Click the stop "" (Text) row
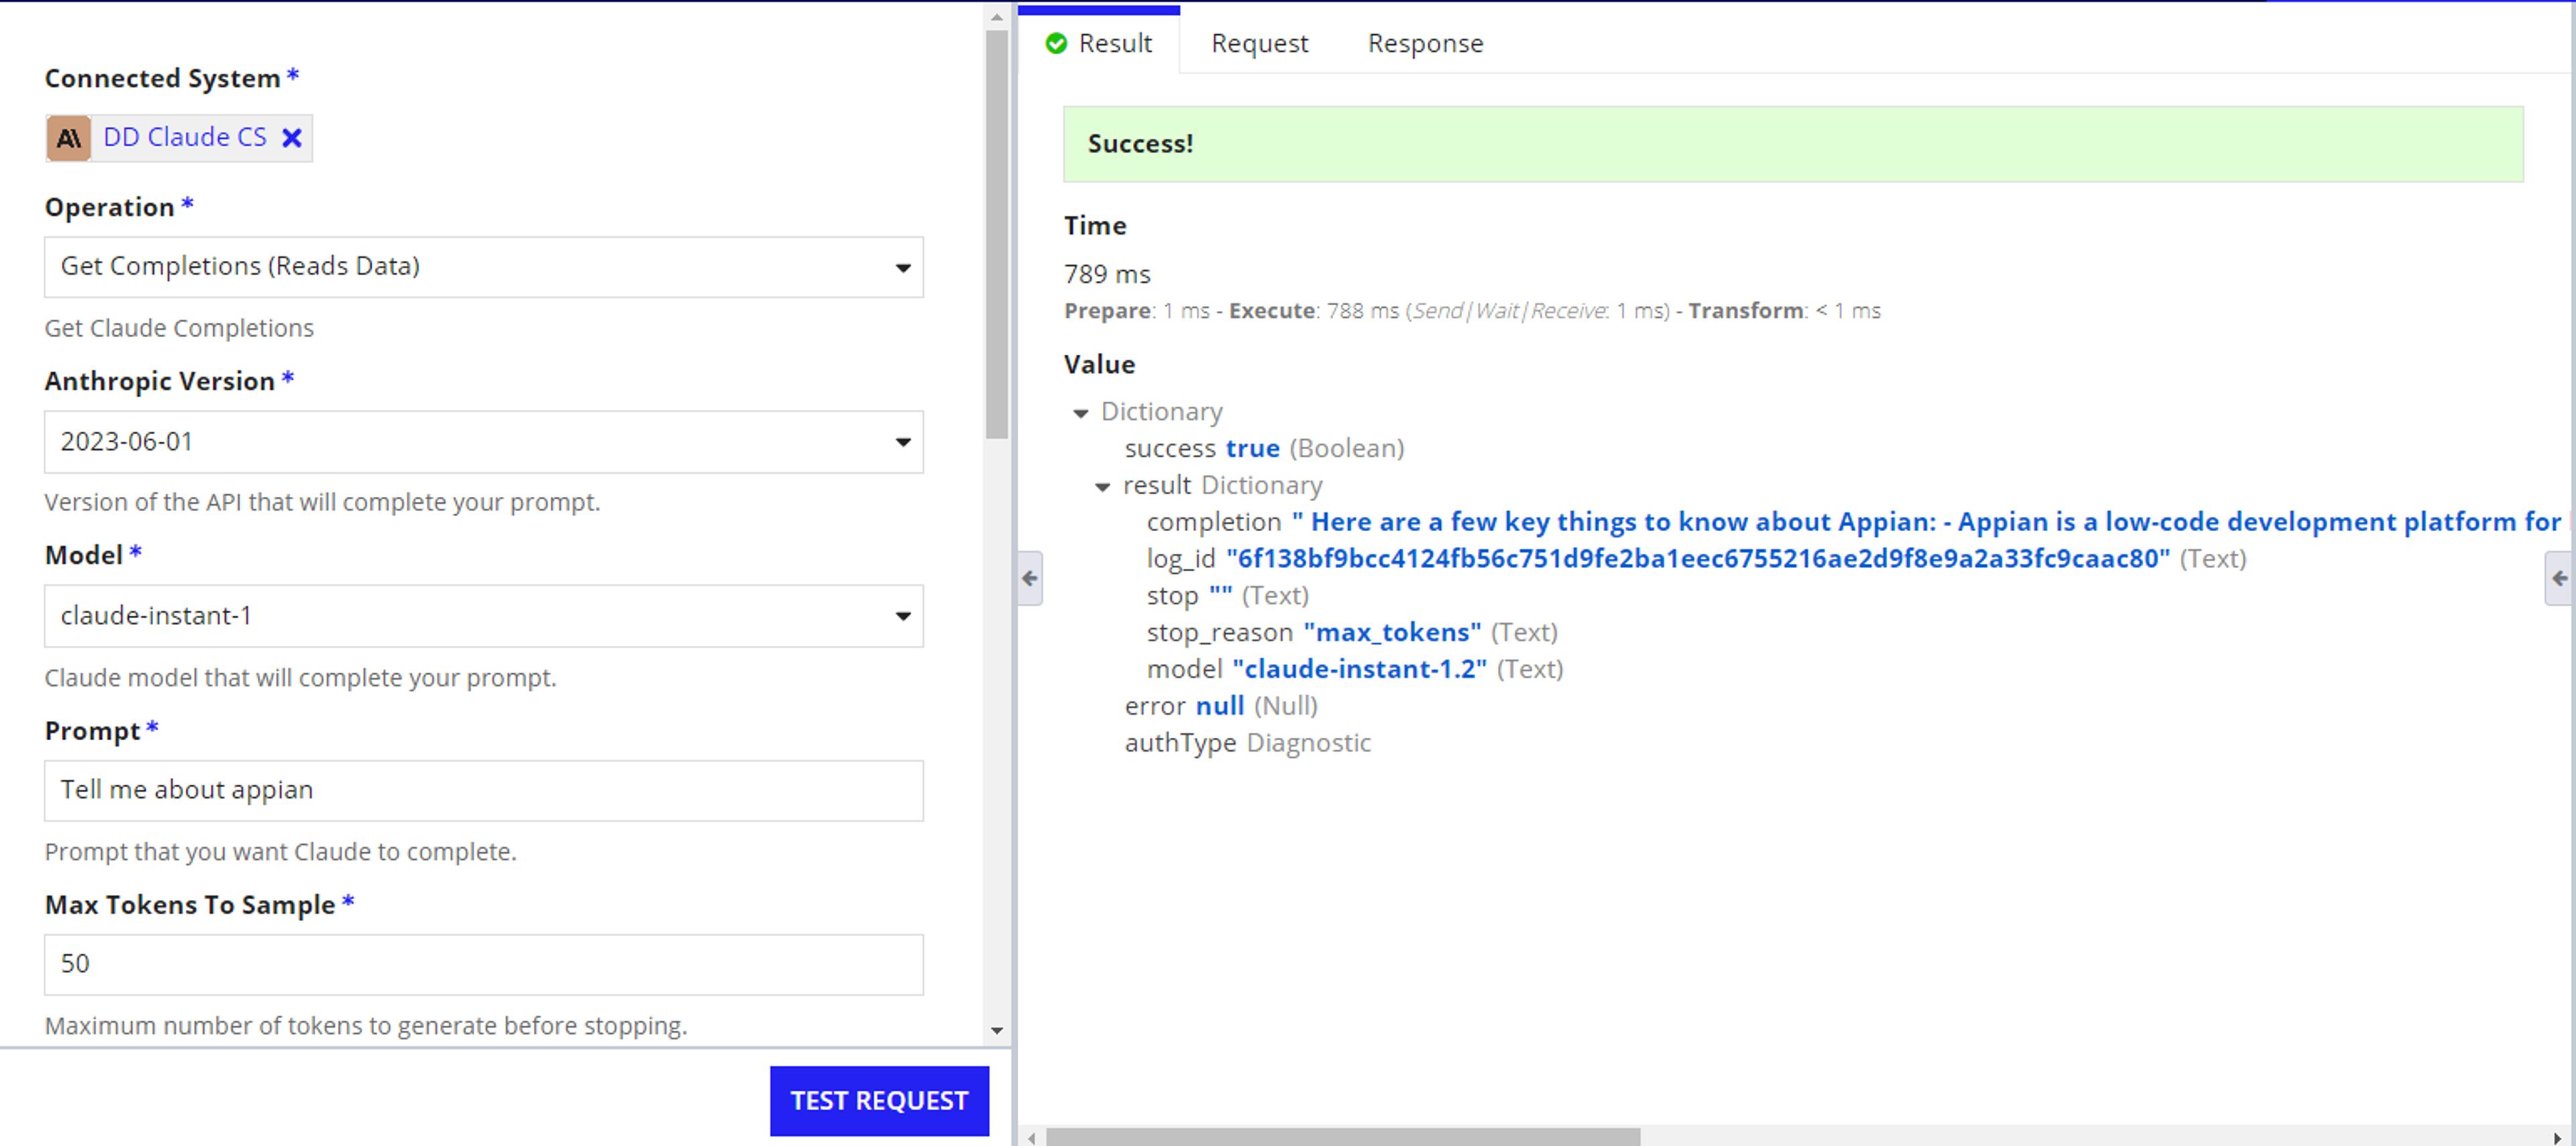 pyautogui.click(x=1227, y=596)
